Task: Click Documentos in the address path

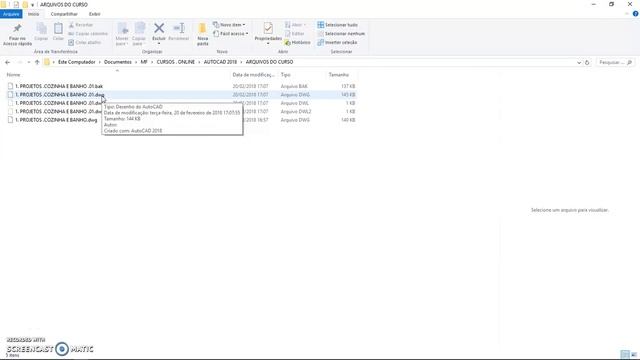Action: (118, 62)
